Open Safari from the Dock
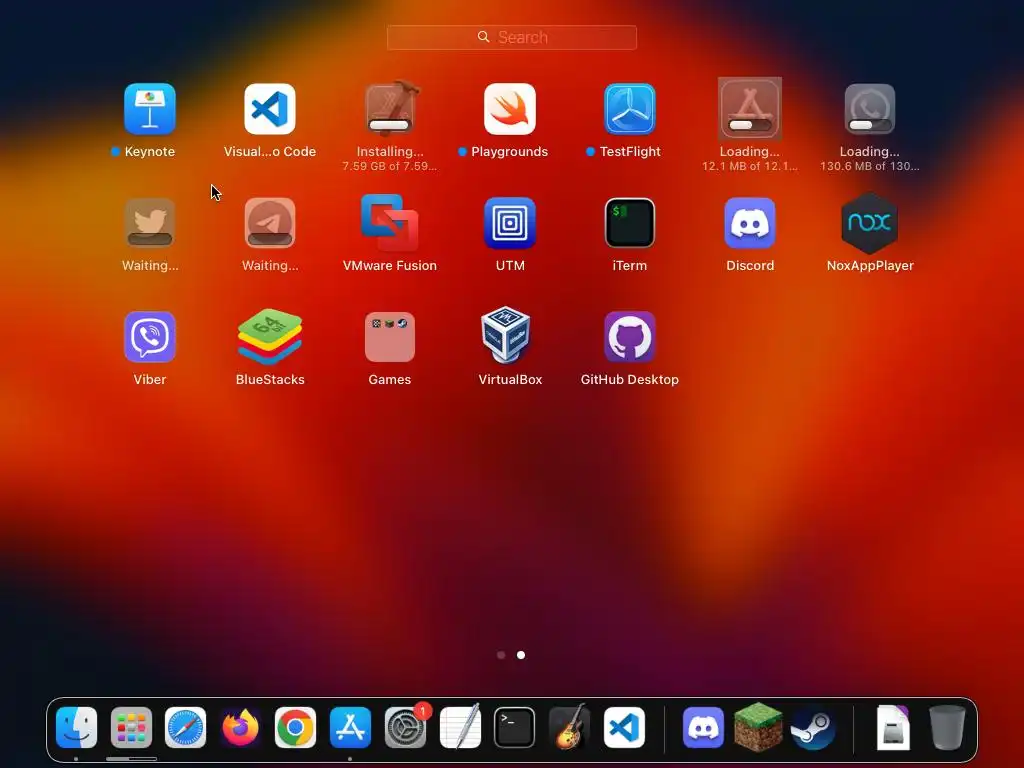Viewport: 1024px width, 768px height. pyautogui.click(x=185, y=728)
